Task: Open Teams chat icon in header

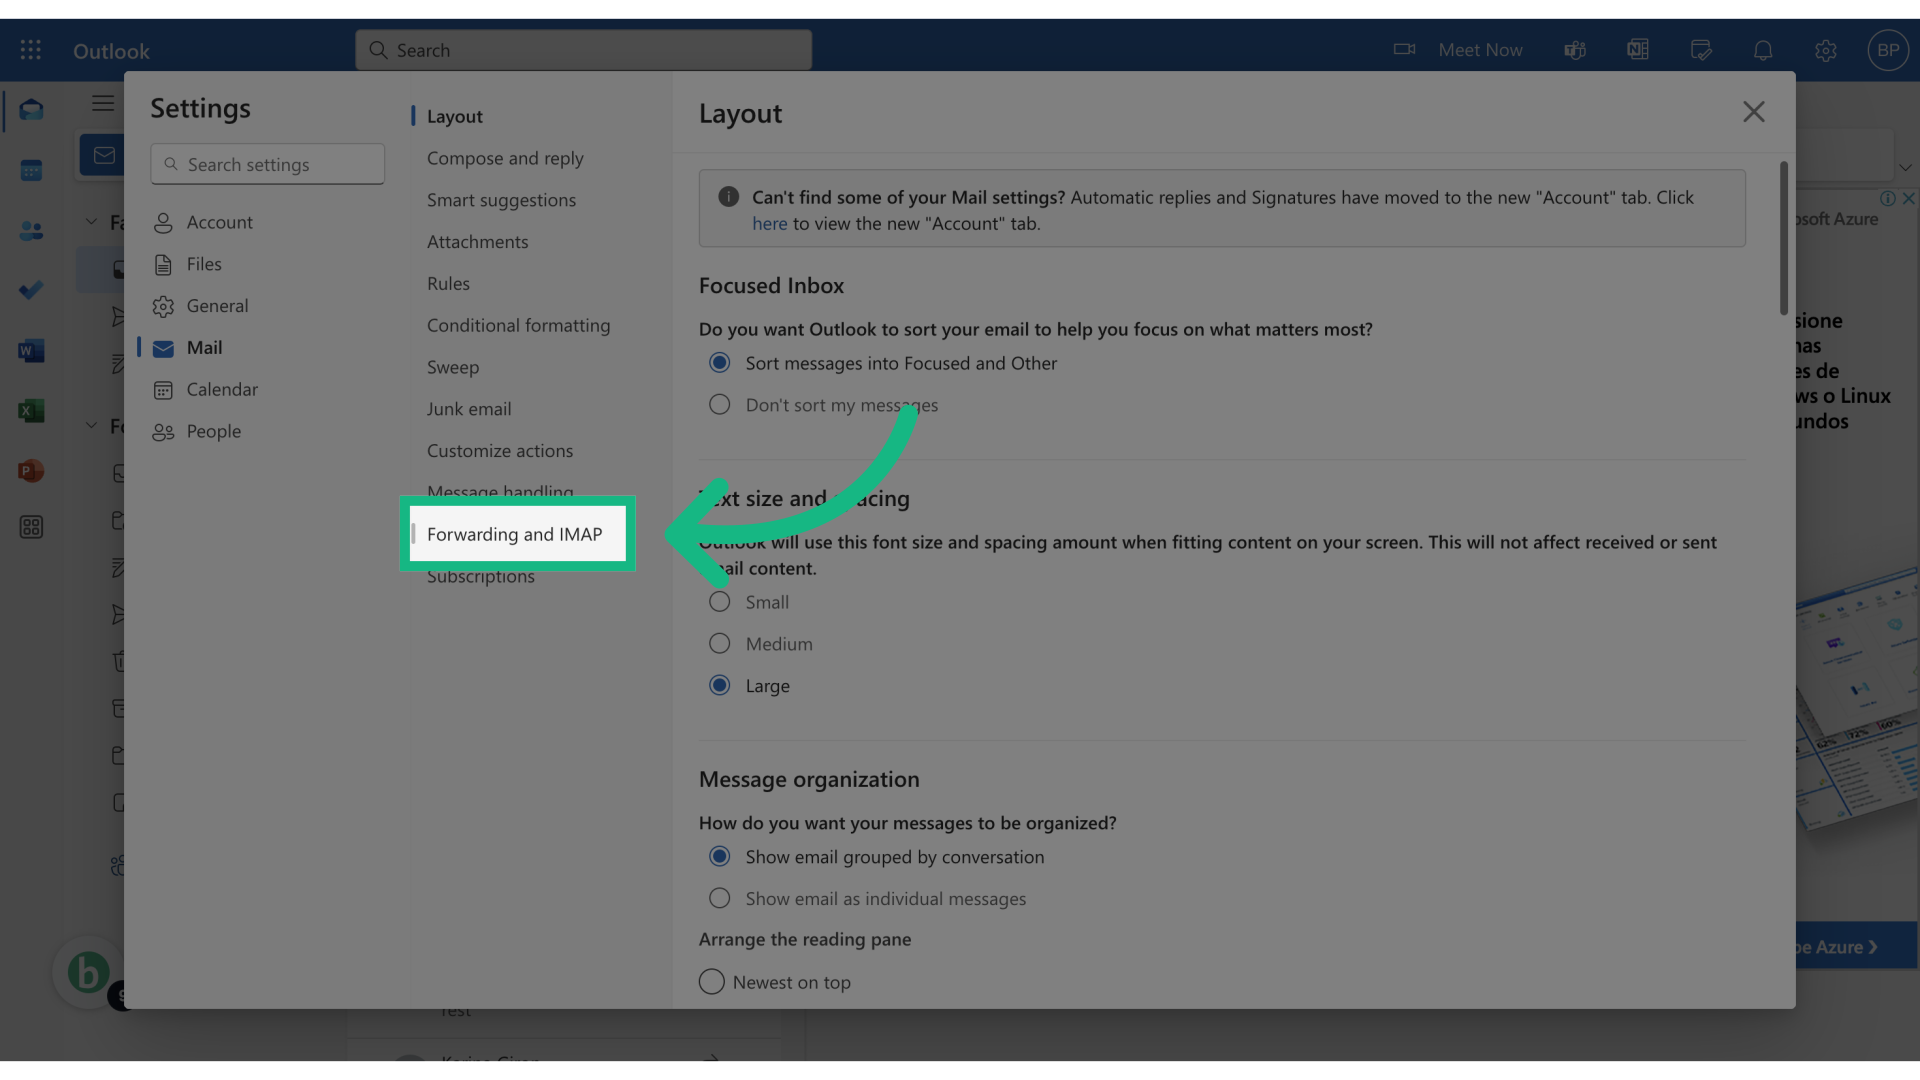Action: (x=1575, y=50)
